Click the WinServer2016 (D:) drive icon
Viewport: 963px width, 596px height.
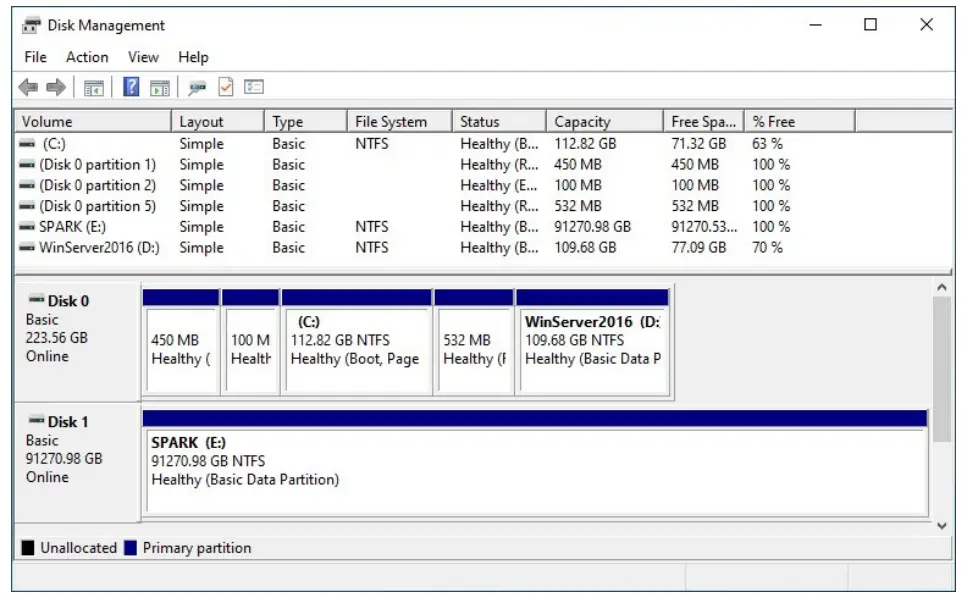(27, 247)
